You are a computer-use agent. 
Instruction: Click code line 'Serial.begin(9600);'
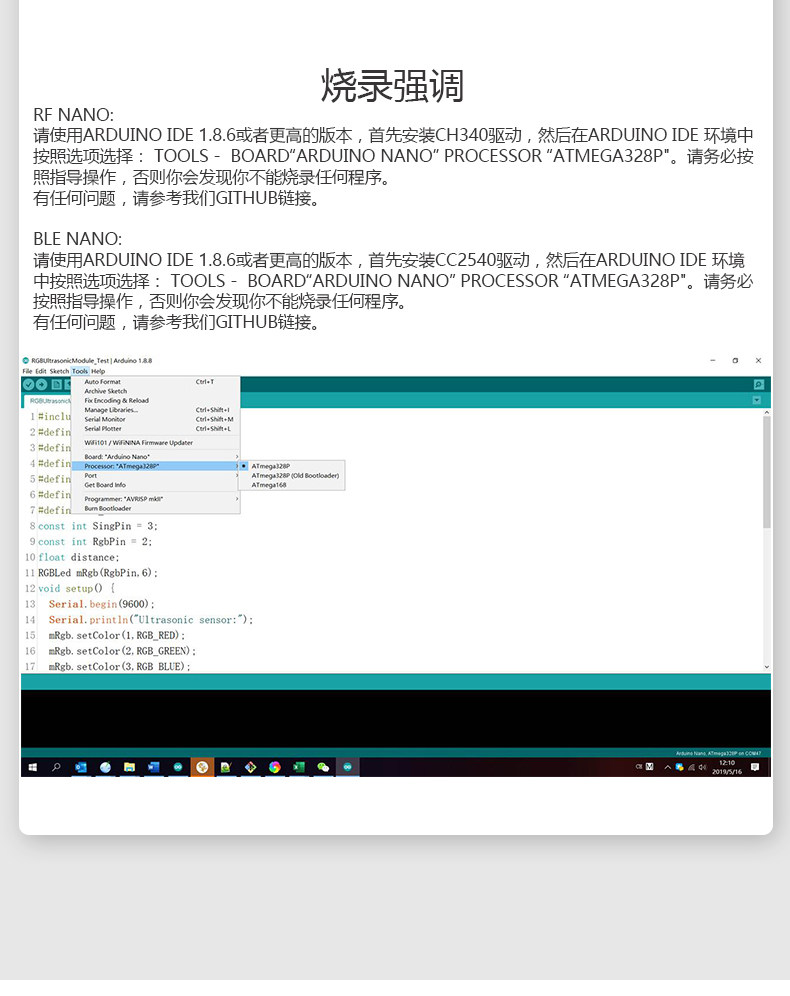tap(102, 604)
